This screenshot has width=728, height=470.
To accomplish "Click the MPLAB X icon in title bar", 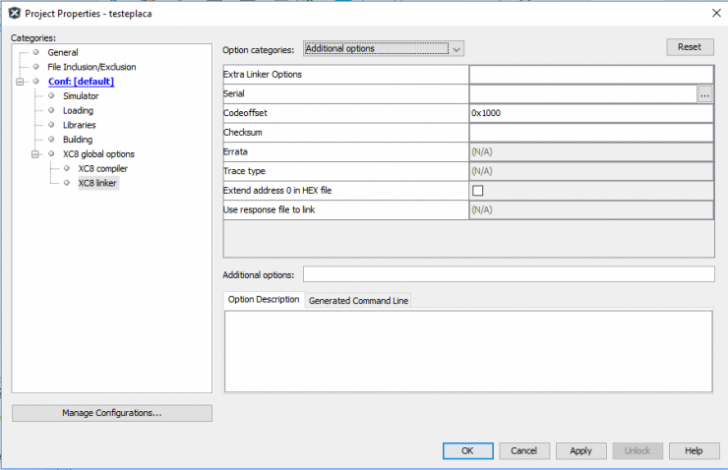I will (13, 12).
